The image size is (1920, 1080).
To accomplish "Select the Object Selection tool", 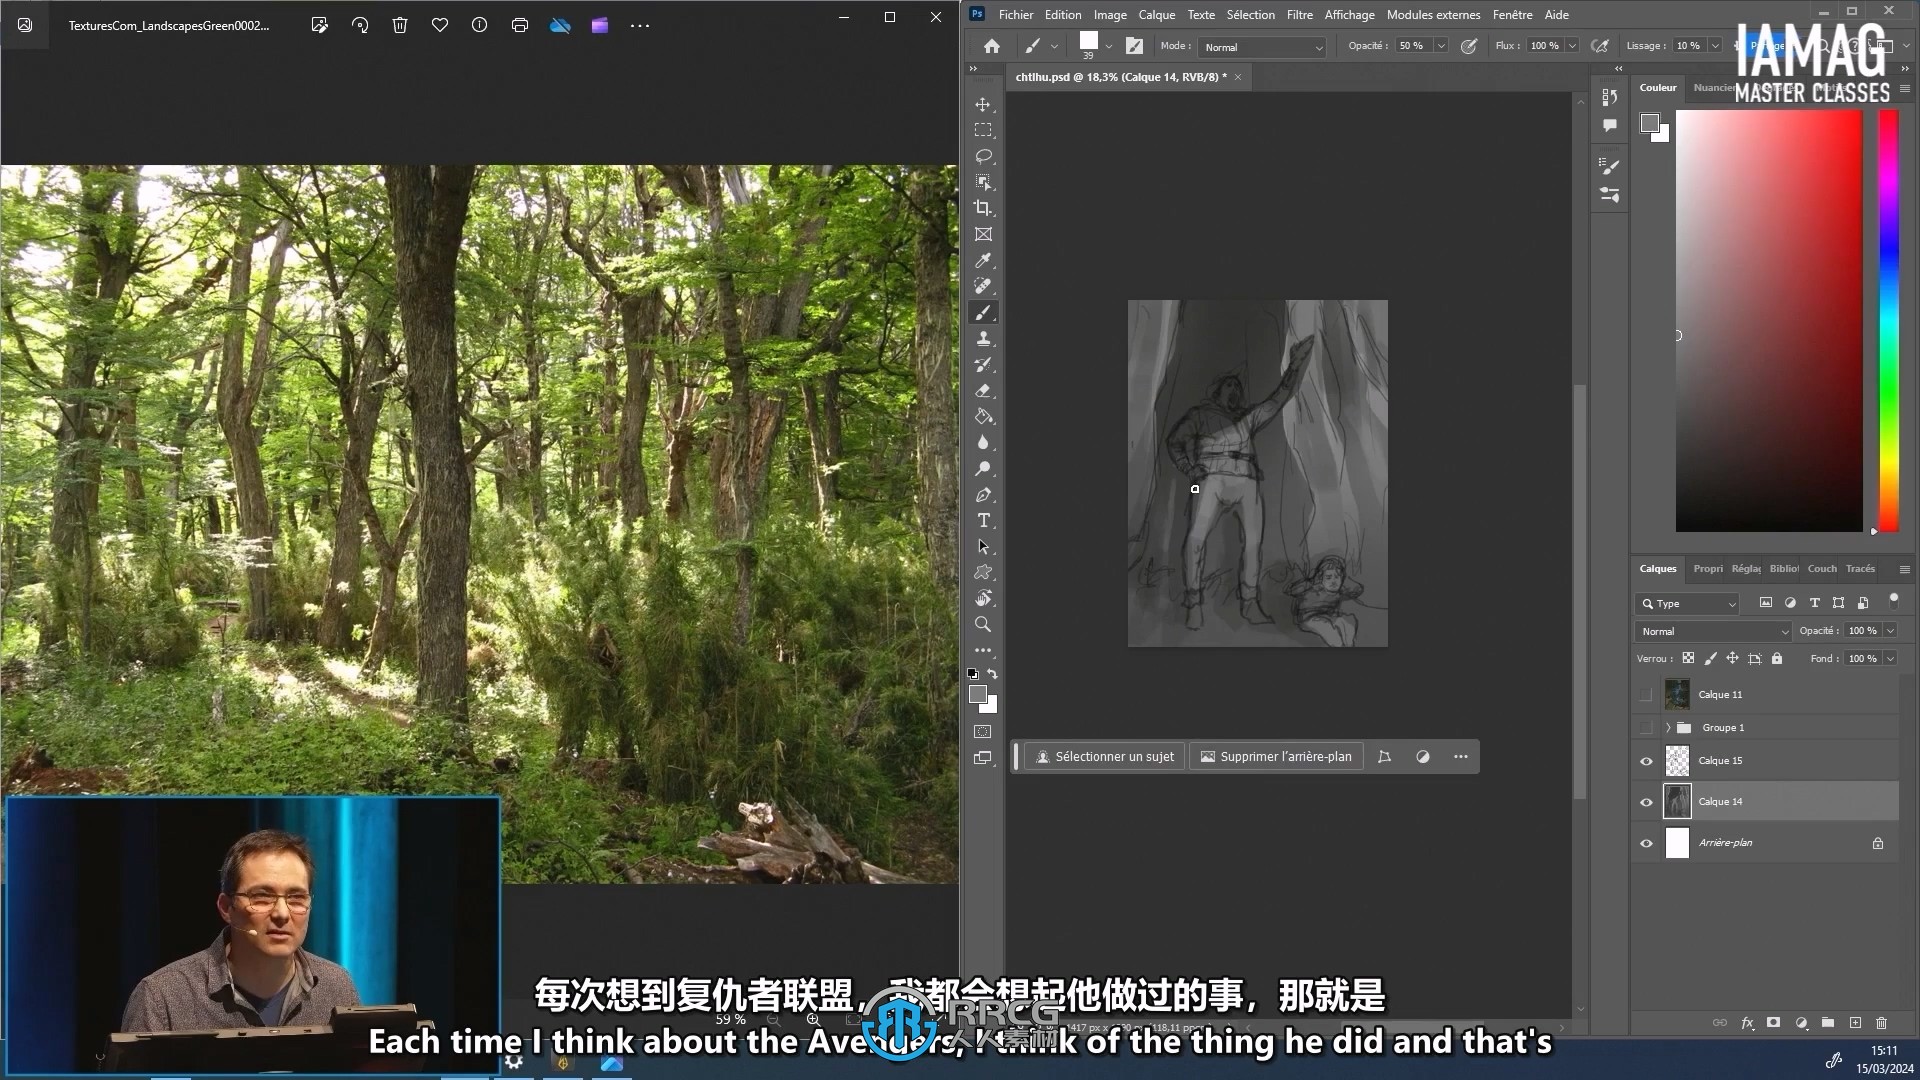I will tap(983, 183).
